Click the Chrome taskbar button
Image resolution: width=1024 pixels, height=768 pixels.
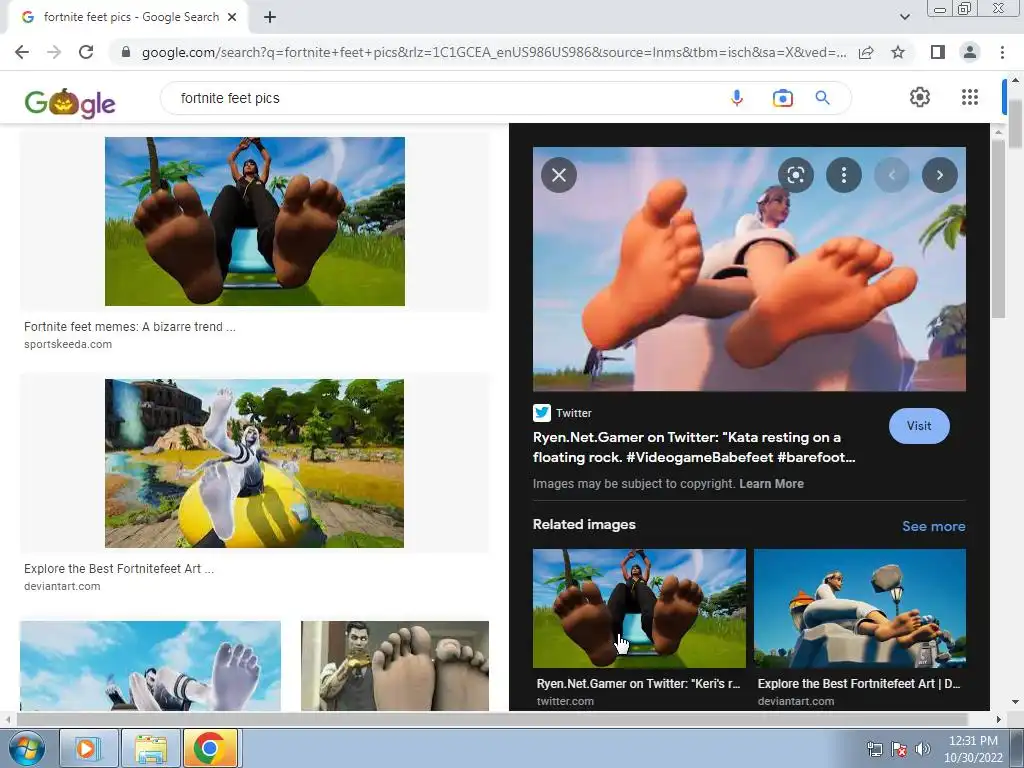211,748
